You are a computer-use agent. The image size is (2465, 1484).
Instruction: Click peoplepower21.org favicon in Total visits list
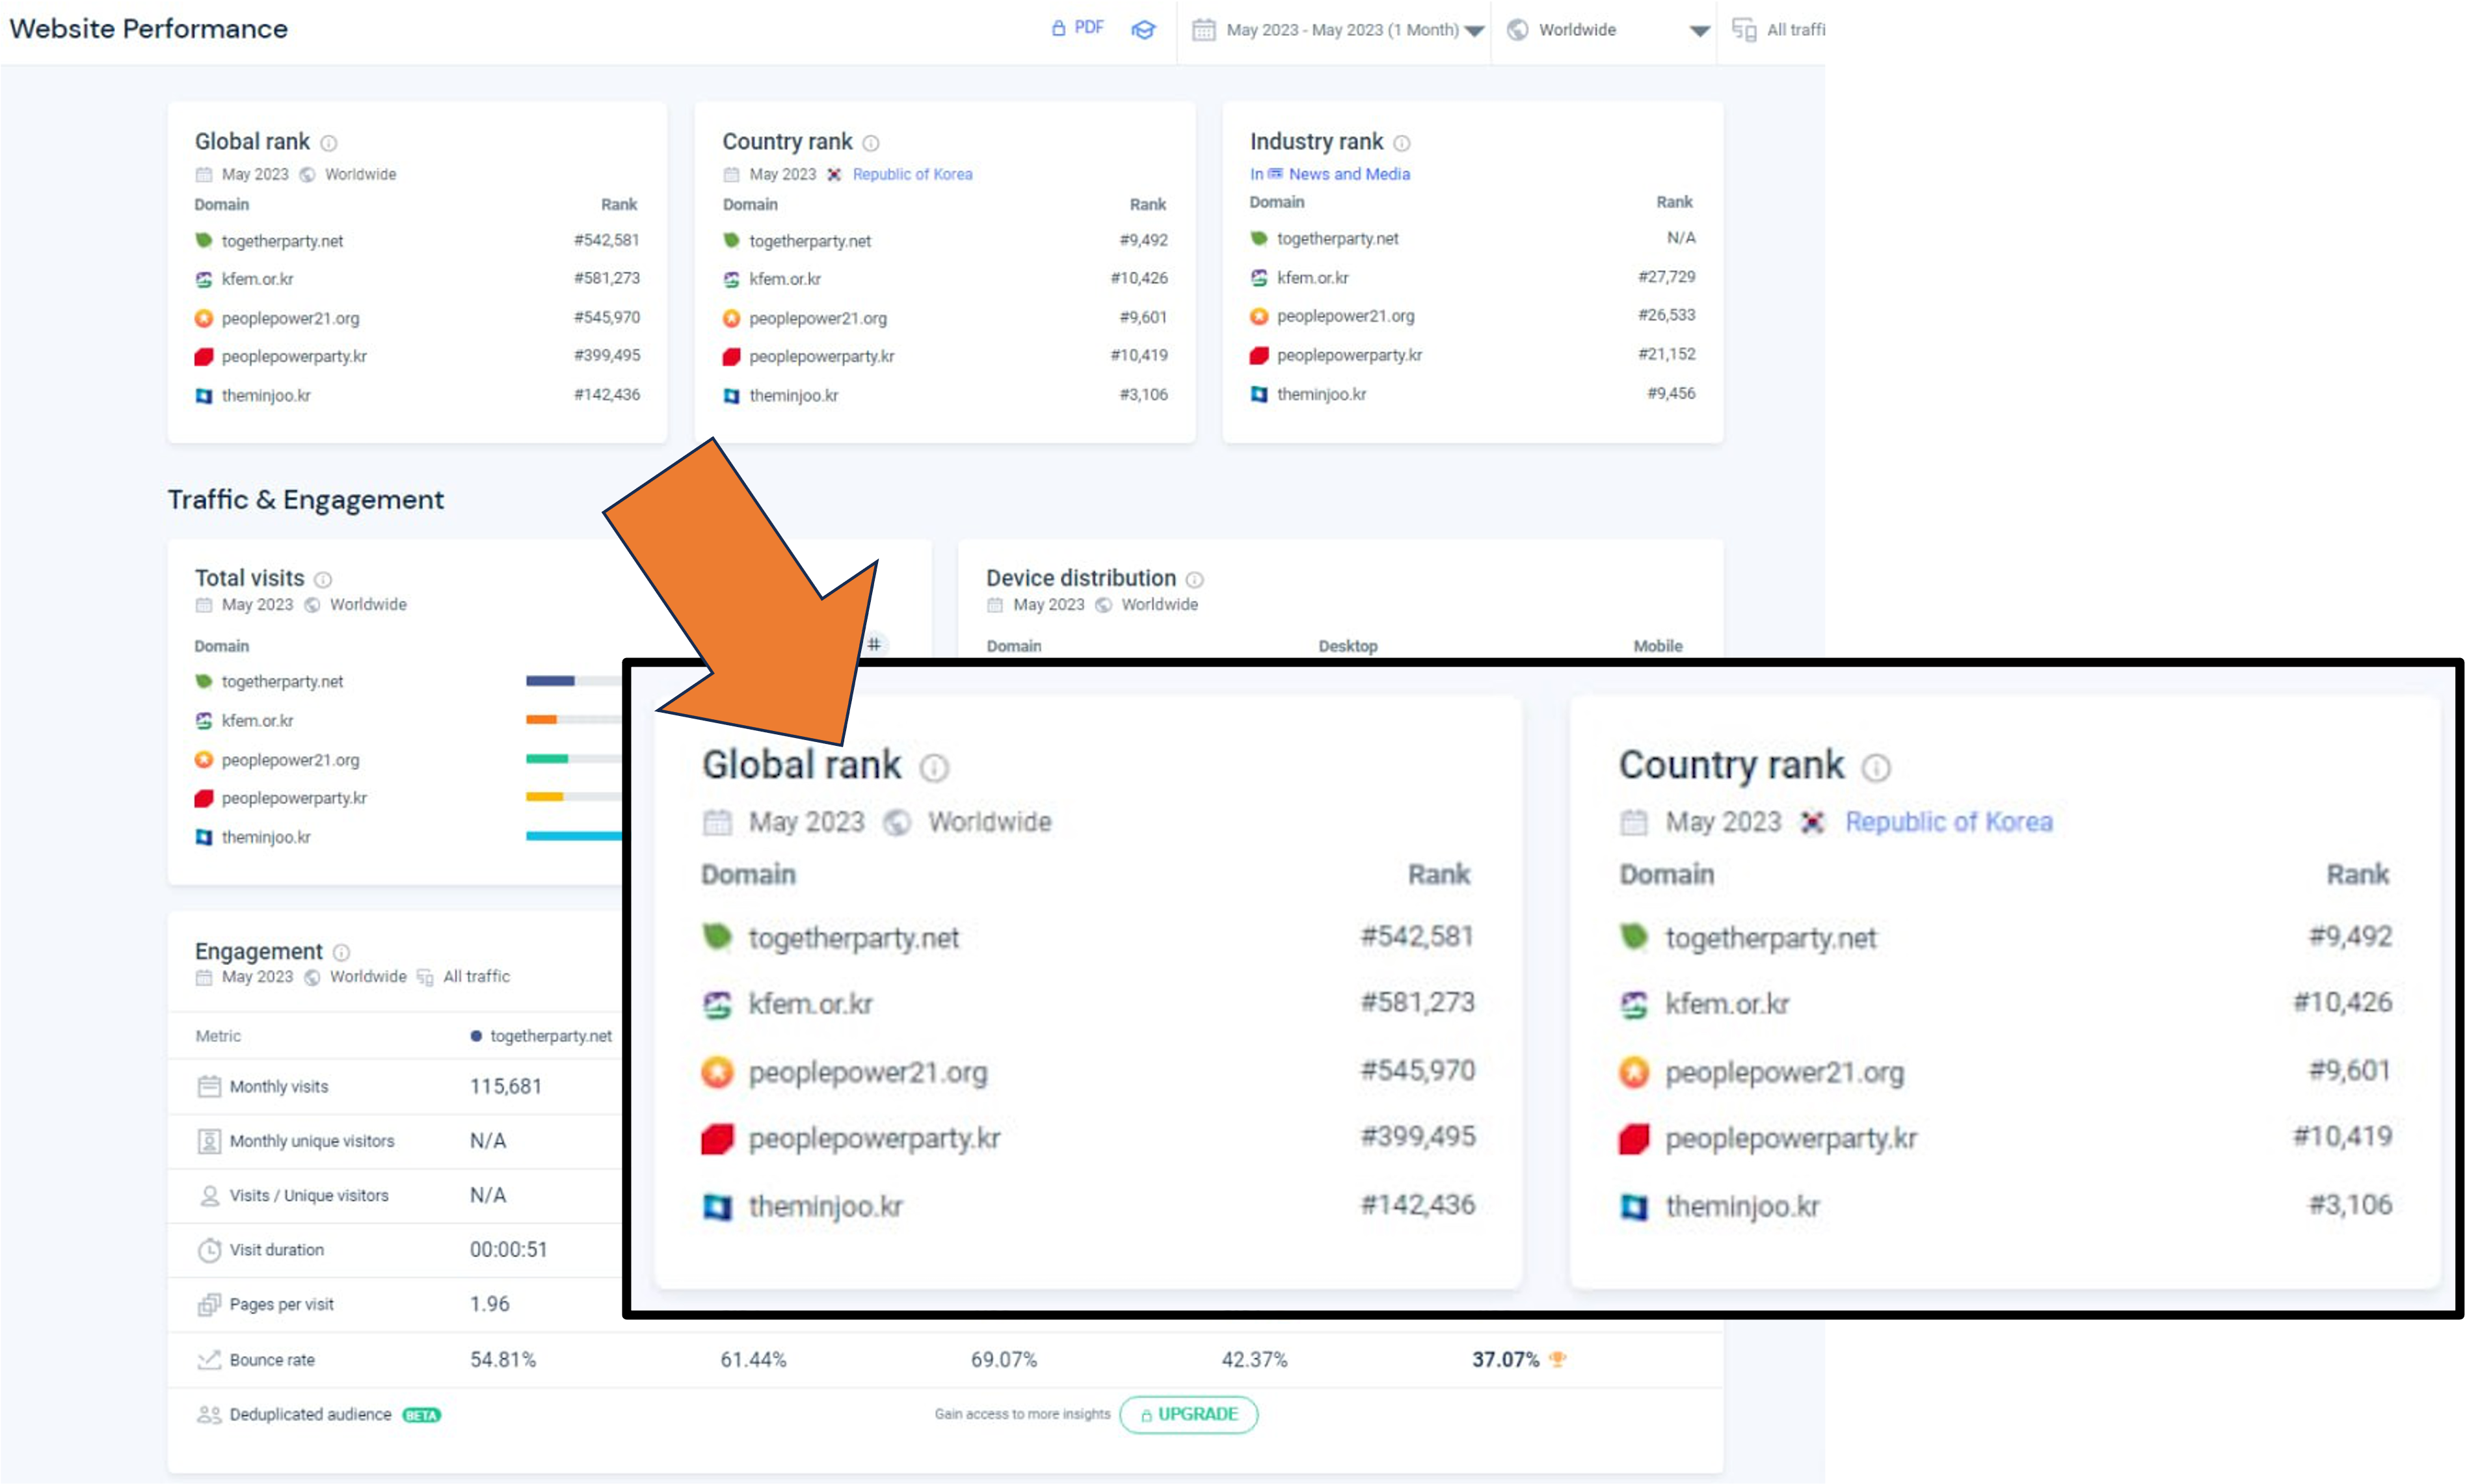[203, 759]
